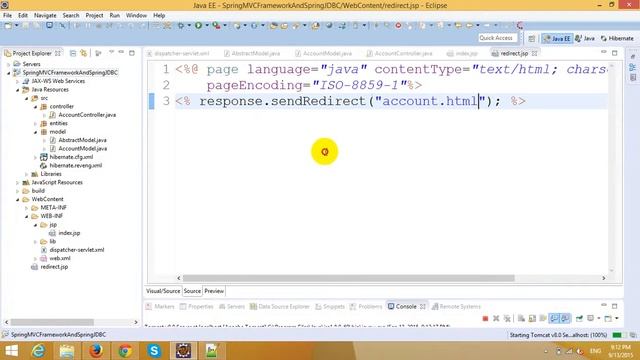The height and width of the screenshot is (360, 640).
Task: Maximize Project Explorer view
Action: coord(132,53)
